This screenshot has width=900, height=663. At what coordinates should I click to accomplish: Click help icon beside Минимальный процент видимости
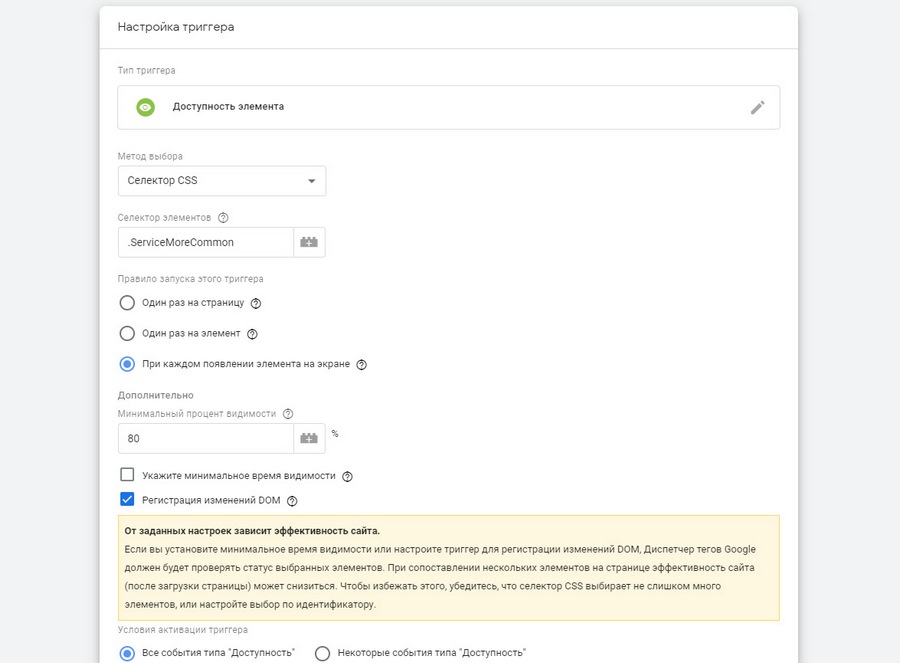[x=288, y=414]
